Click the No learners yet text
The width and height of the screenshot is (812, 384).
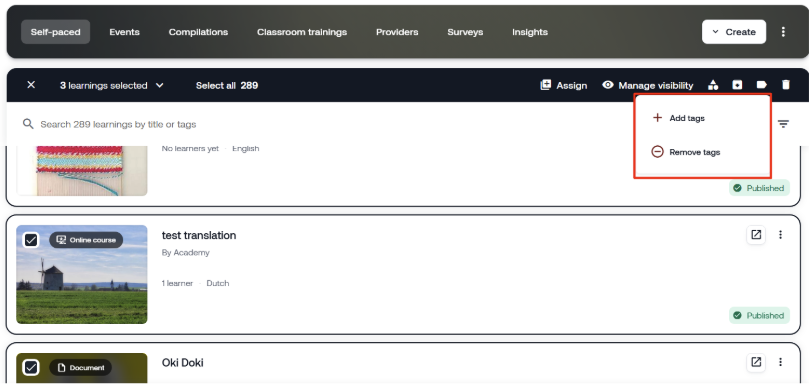pyautogui.click(x=190, y=149)
